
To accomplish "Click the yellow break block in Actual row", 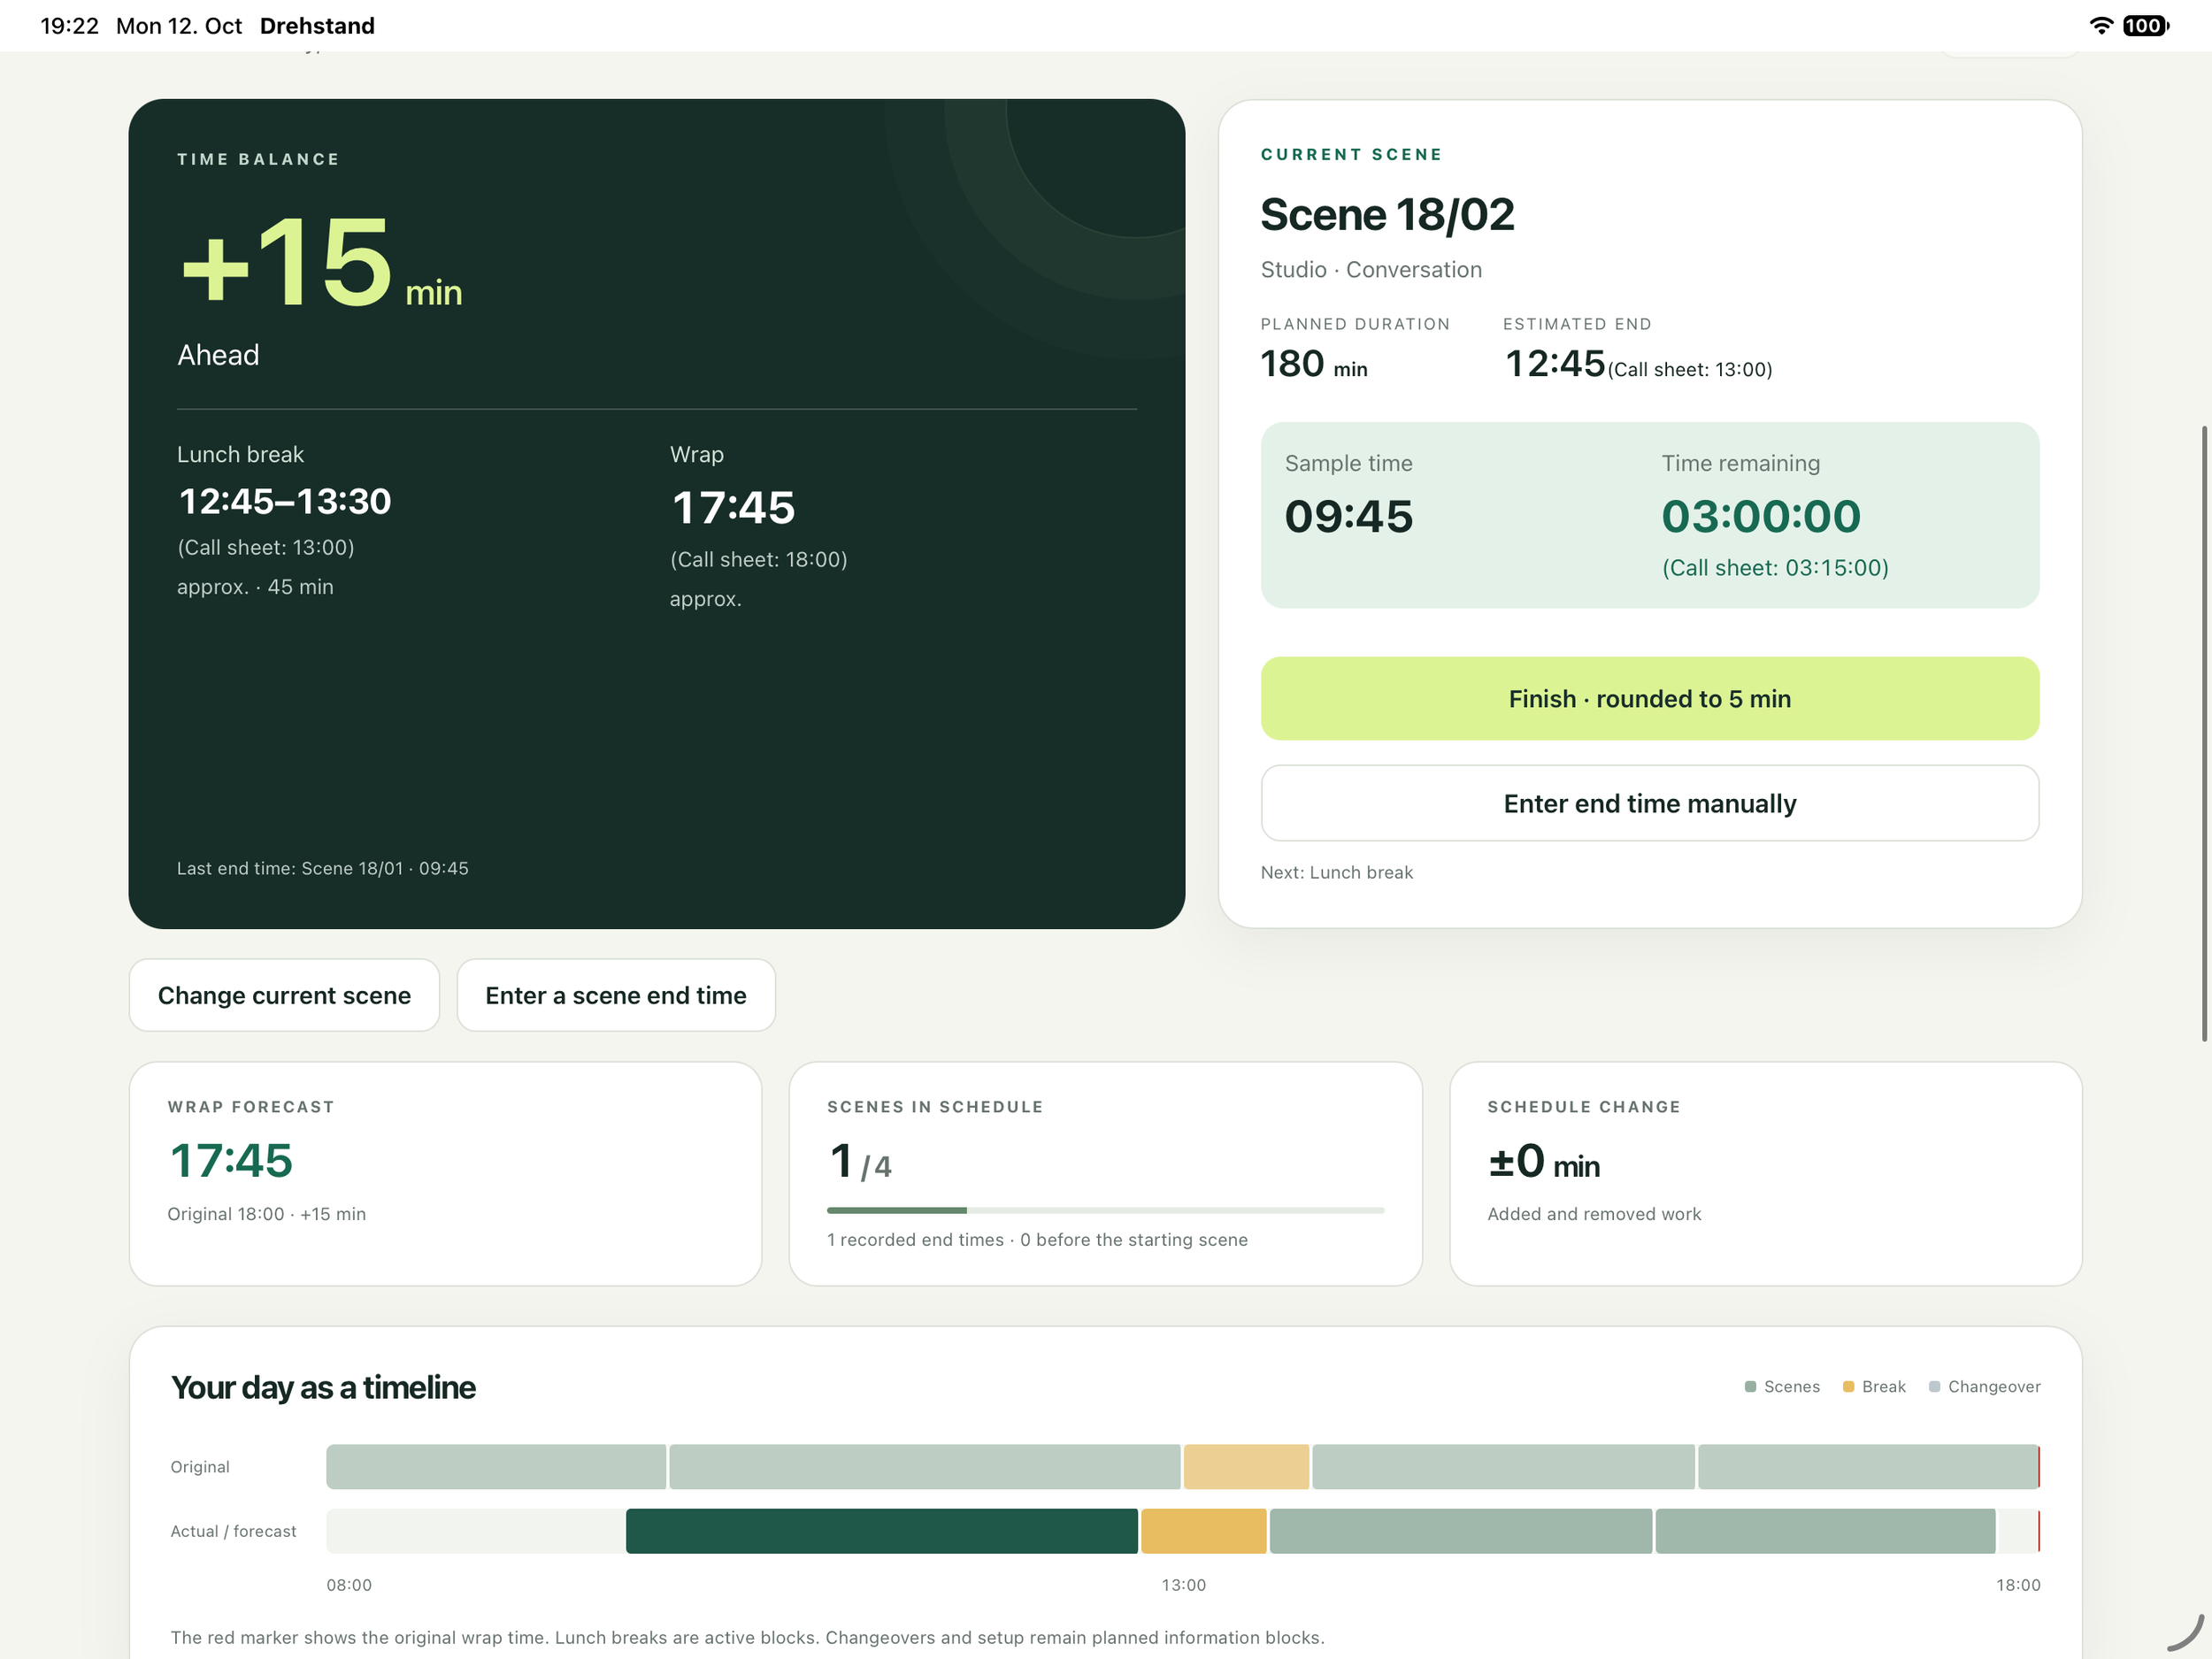I will (x=1203, y=1530).
